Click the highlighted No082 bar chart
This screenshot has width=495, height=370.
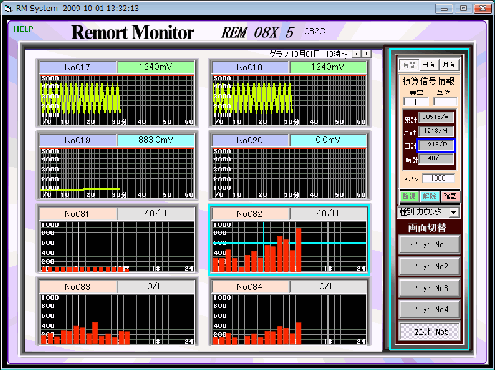point(289,247)
